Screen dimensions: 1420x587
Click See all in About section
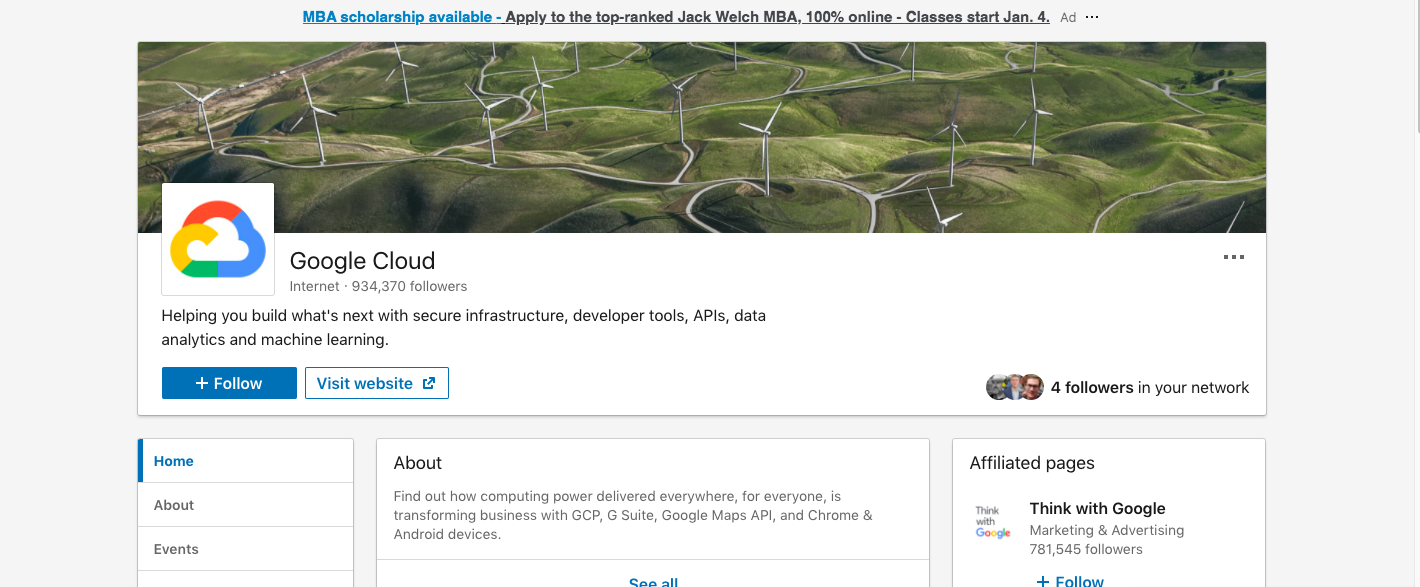(653, 581)
